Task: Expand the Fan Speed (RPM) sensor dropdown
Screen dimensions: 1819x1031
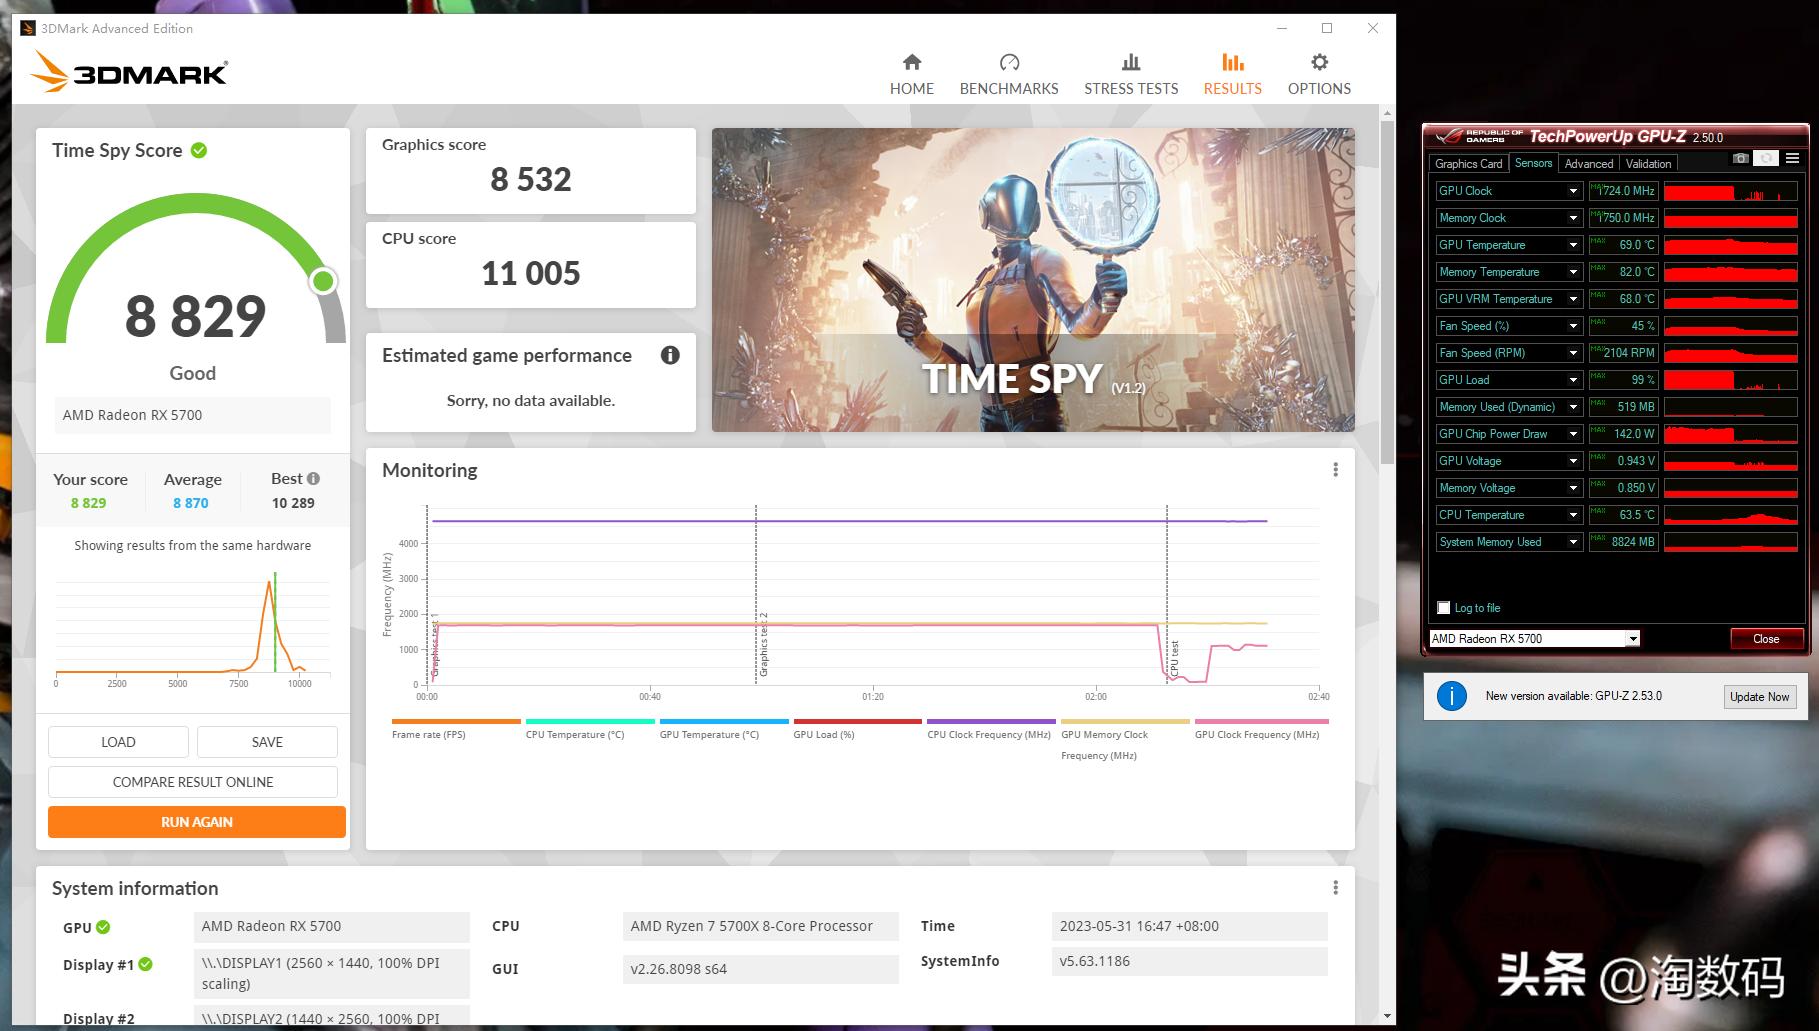Action: click(x=1573, y=353)
